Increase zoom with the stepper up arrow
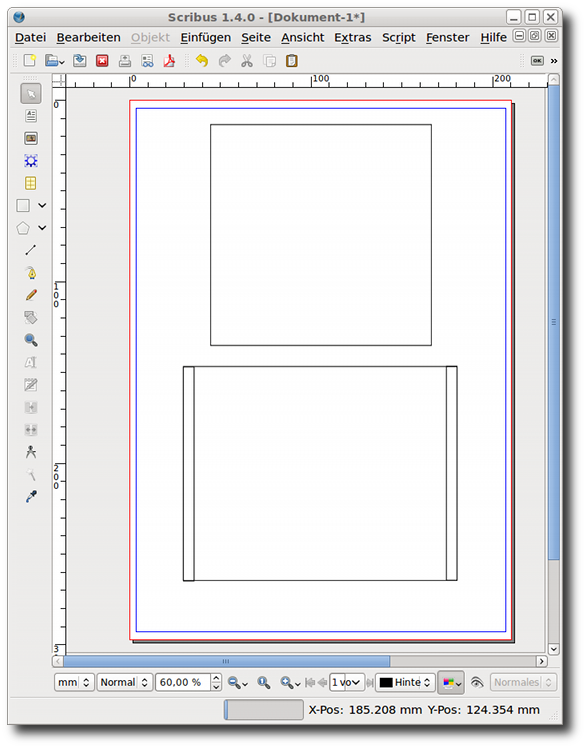The height and width of the screenshot is (748, 586). point(216,678)
